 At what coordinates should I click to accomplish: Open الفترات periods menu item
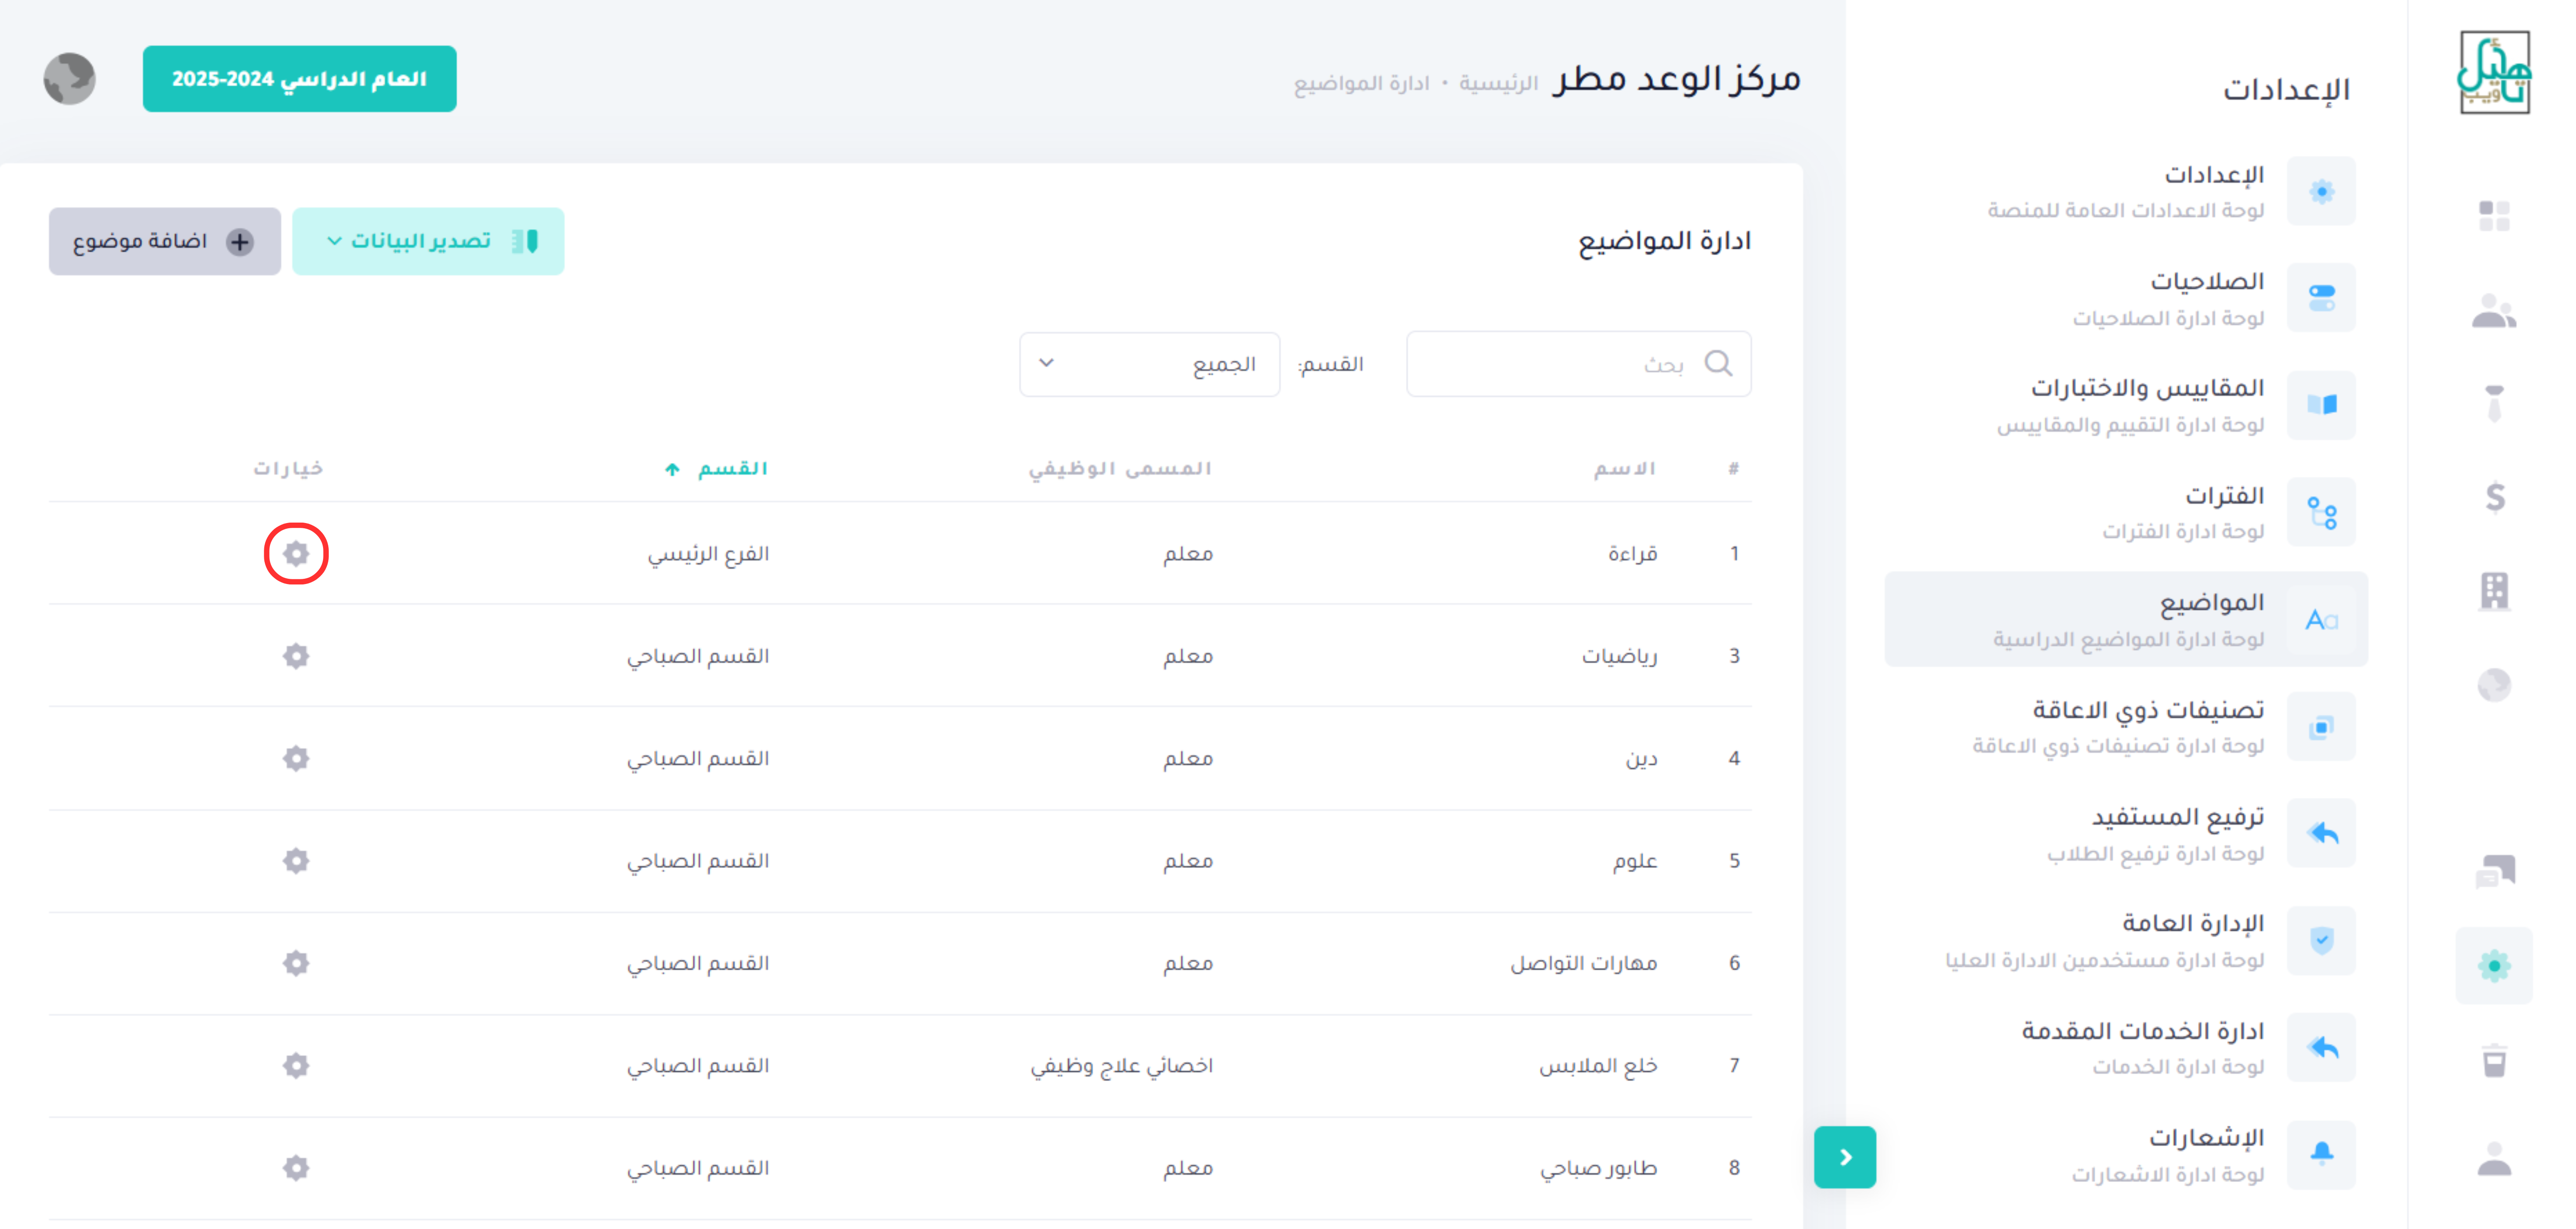[2126, 512]
